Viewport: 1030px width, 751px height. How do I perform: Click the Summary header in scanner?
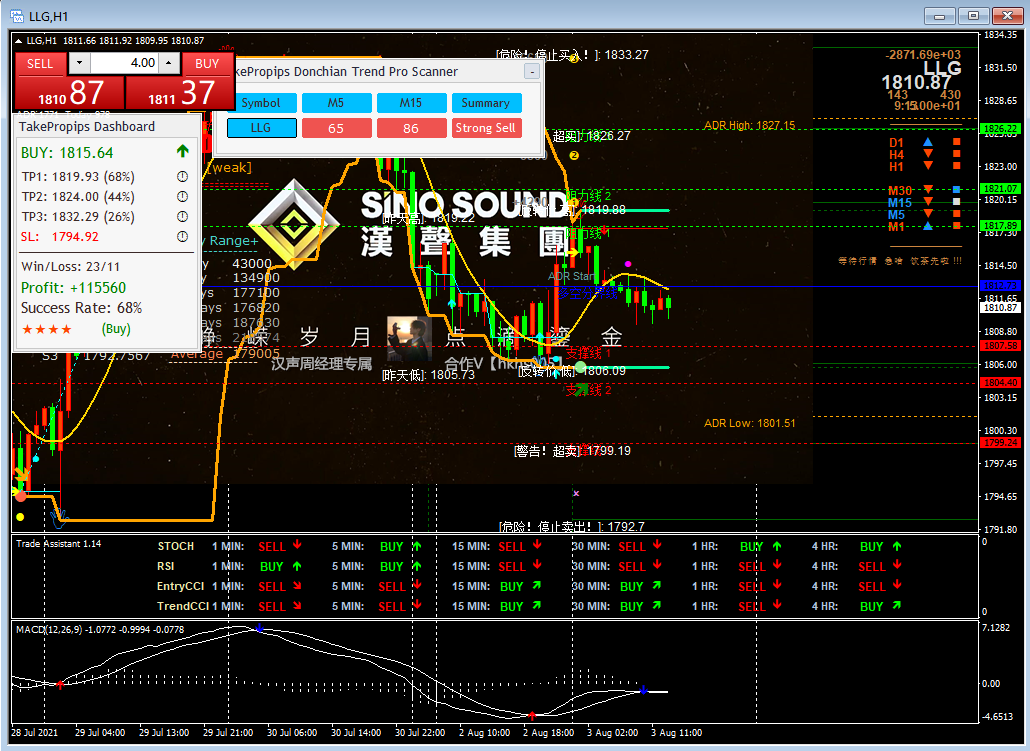(486, 103)
